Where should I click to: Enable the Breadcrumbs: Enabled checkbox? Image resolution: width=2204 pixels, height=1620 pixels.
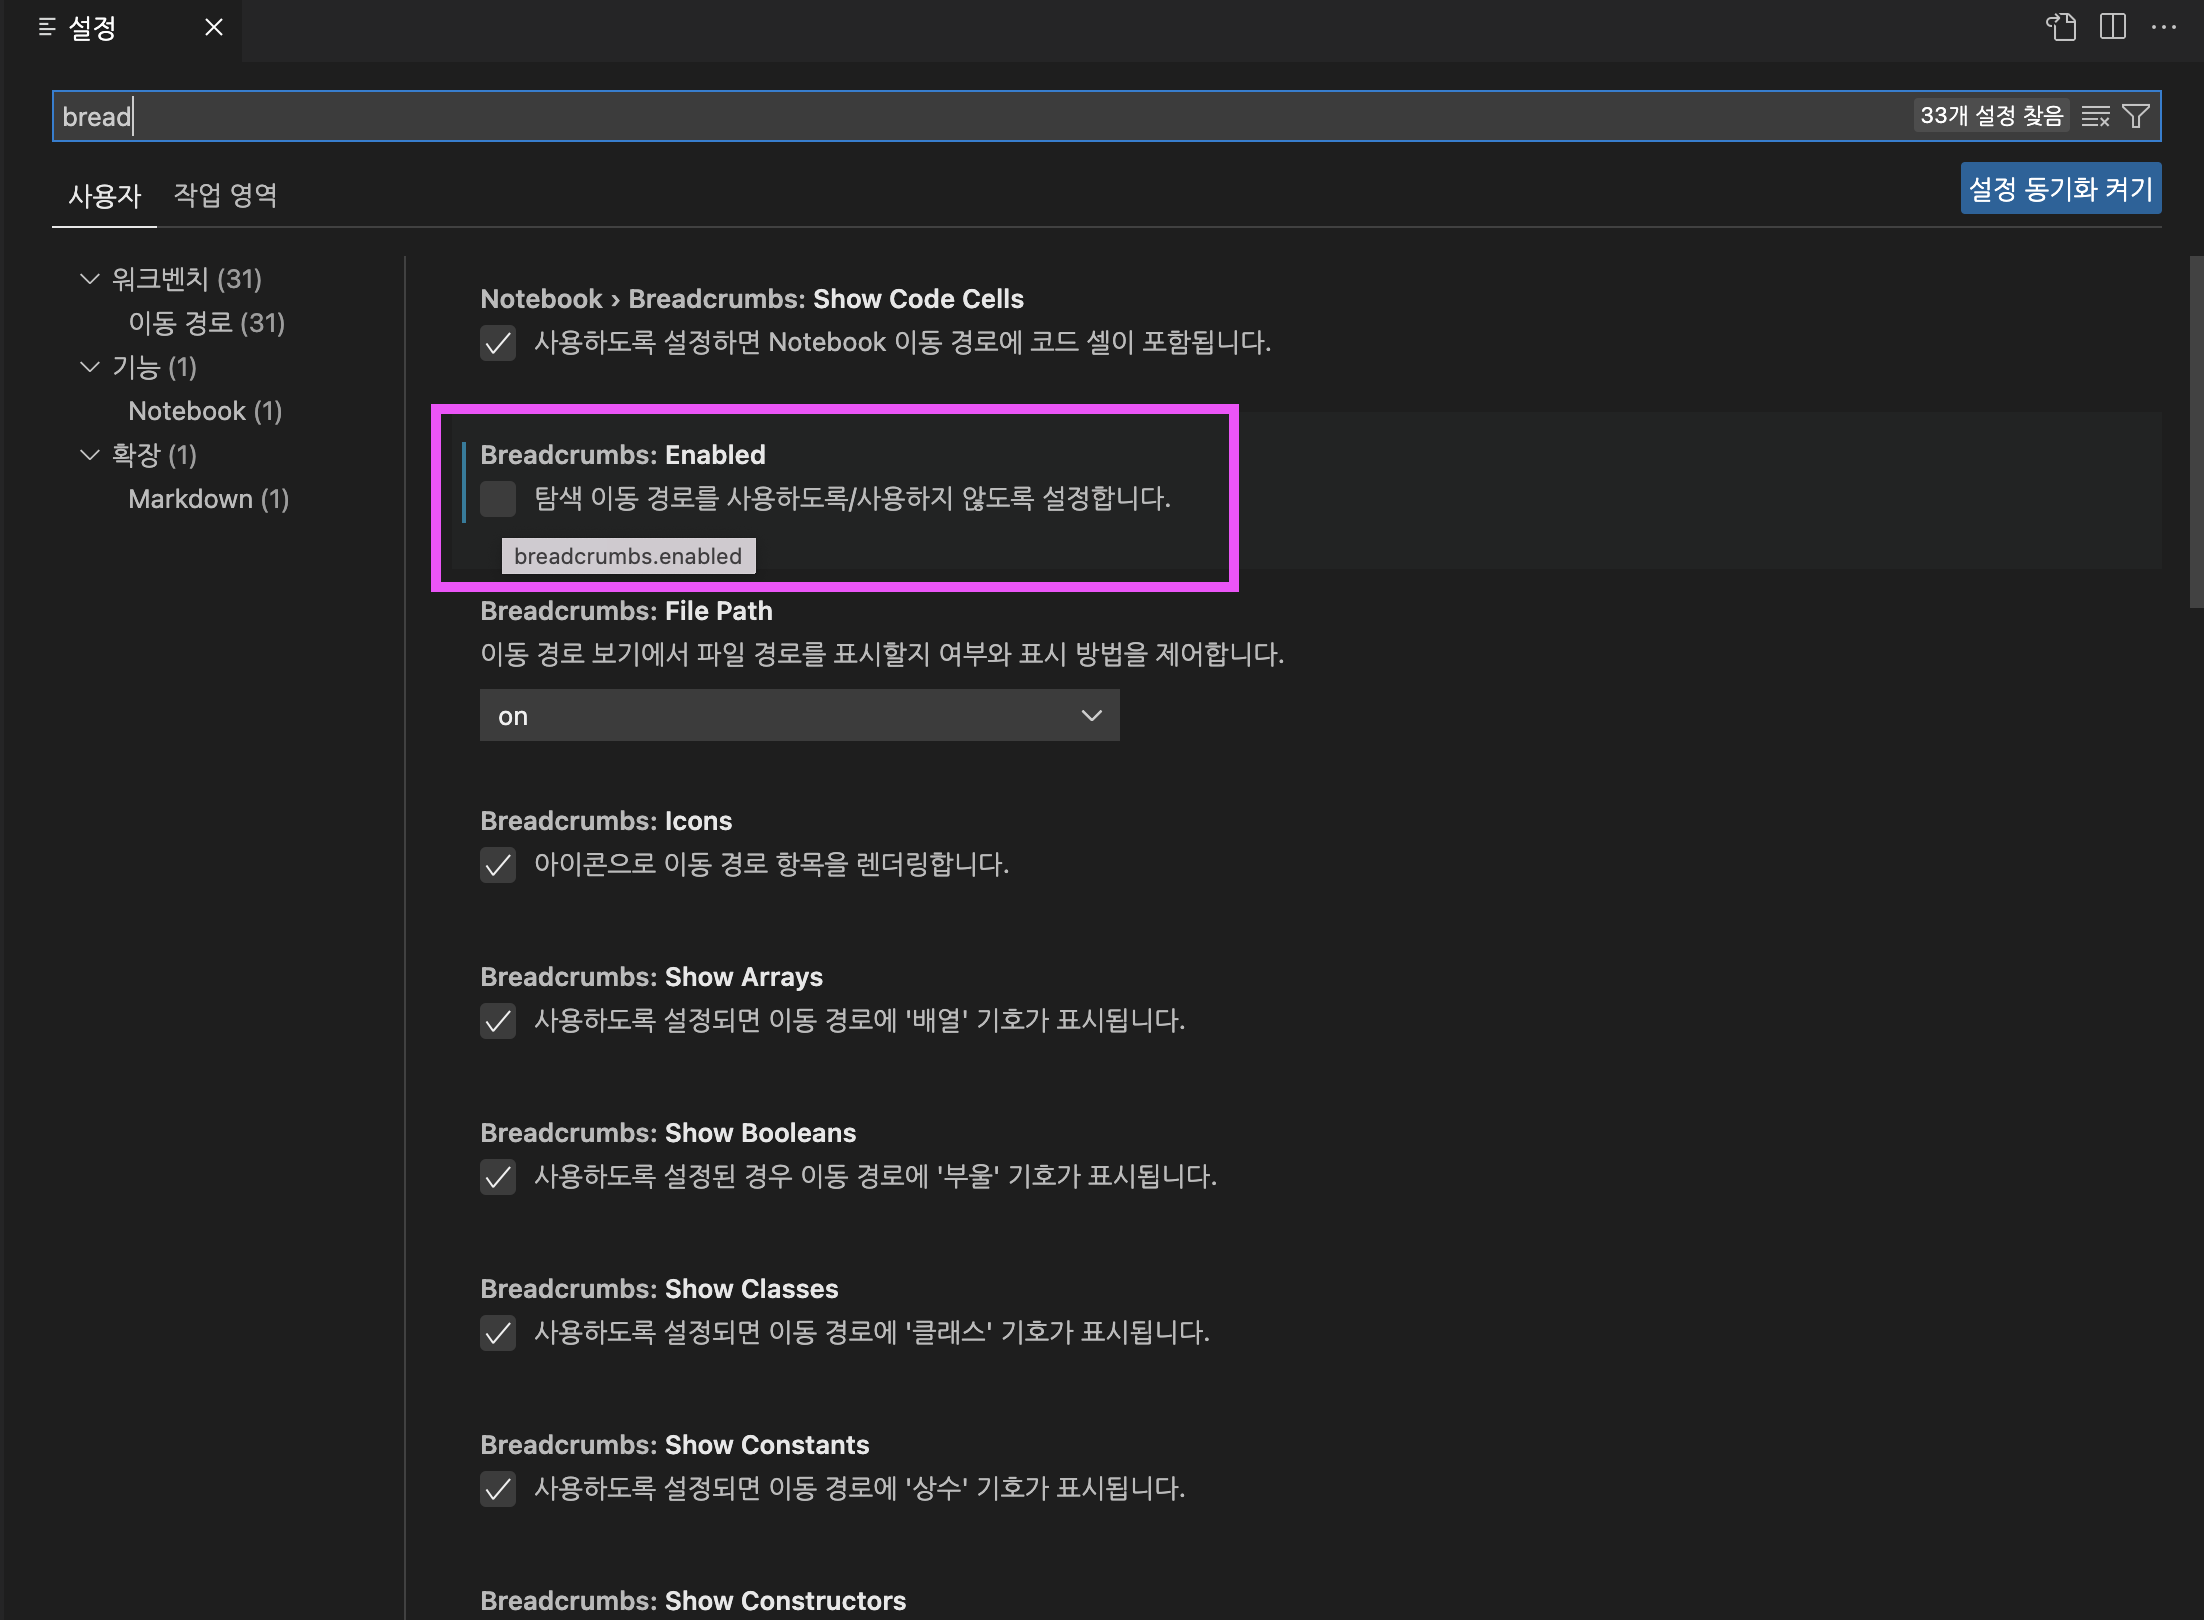(x=498, y=498)
